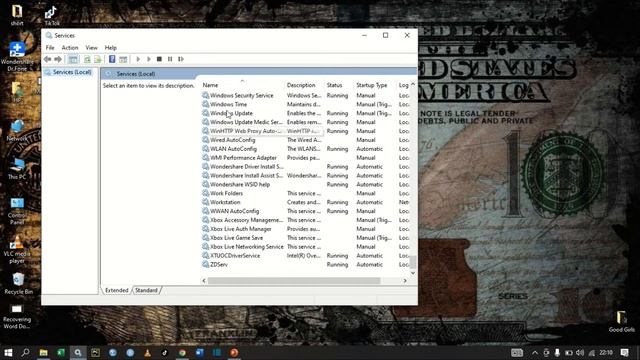Click the taskbar search magnifier icon
This screenshot has height=360, width=640.
click(x=26, y=353)
